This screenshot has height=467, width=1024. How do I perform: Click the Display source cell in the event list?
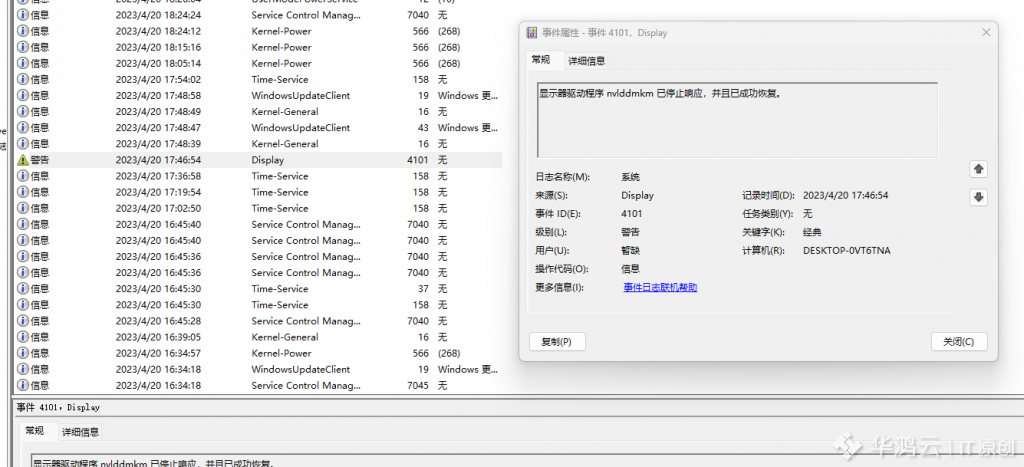[268, 160]
